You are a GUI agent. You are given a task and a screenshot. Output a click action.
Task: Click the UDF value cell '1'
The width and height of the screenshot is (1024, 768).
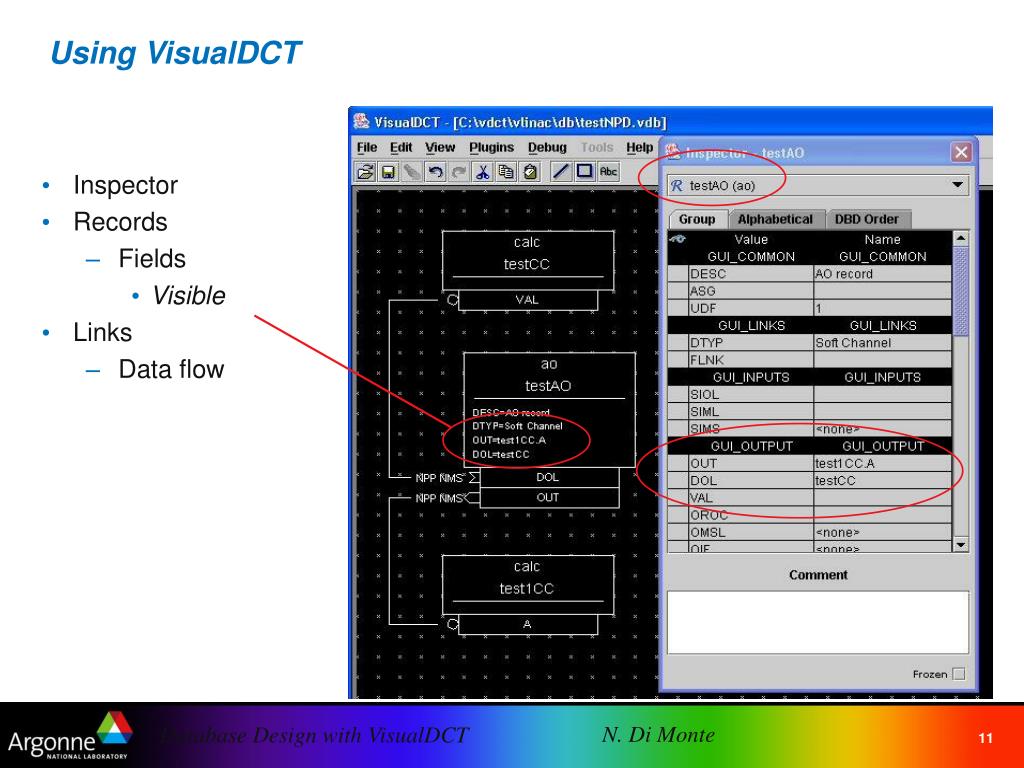click(882, 308)
